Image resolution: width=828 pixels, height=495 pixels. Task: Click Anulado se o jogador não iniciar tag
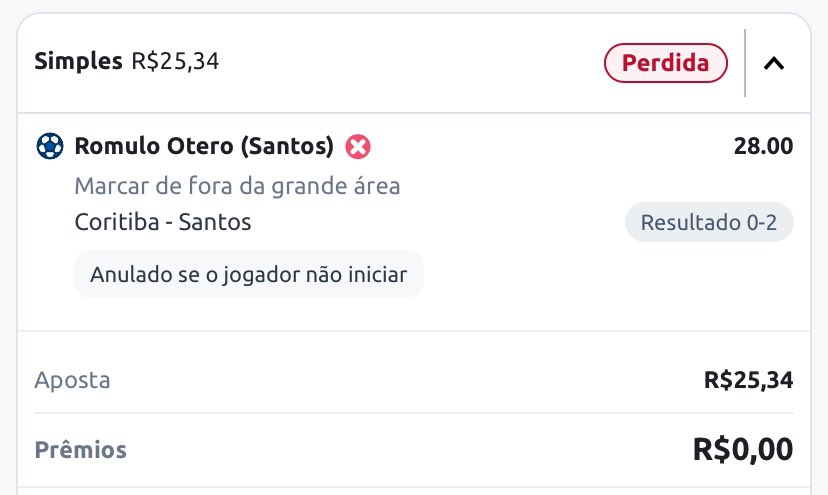click(x=249, y=274)
